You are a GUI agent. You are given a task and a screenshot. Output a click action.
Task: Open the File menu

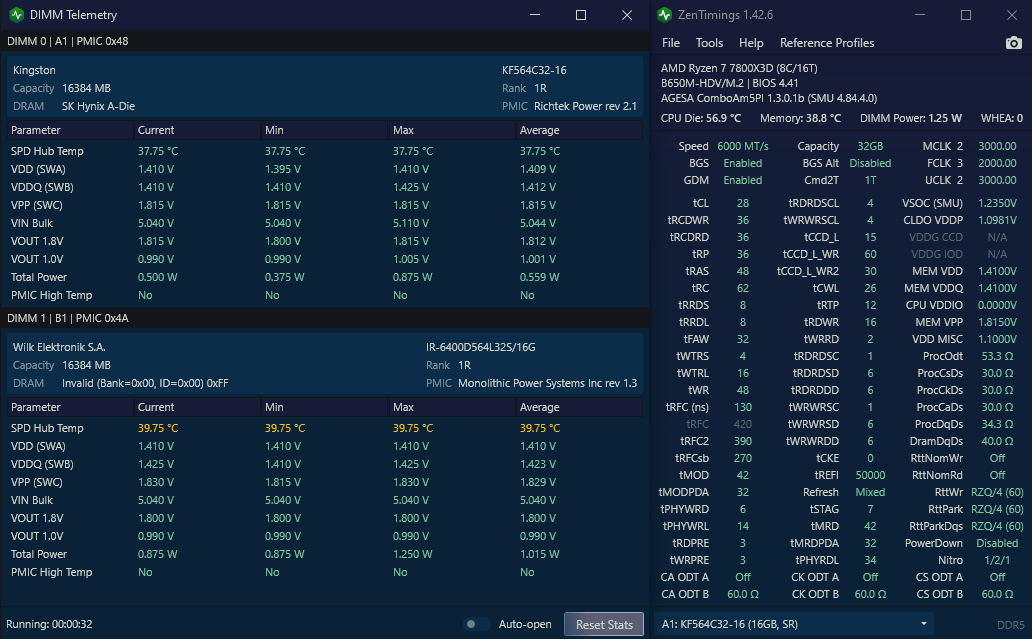[671, 43]
